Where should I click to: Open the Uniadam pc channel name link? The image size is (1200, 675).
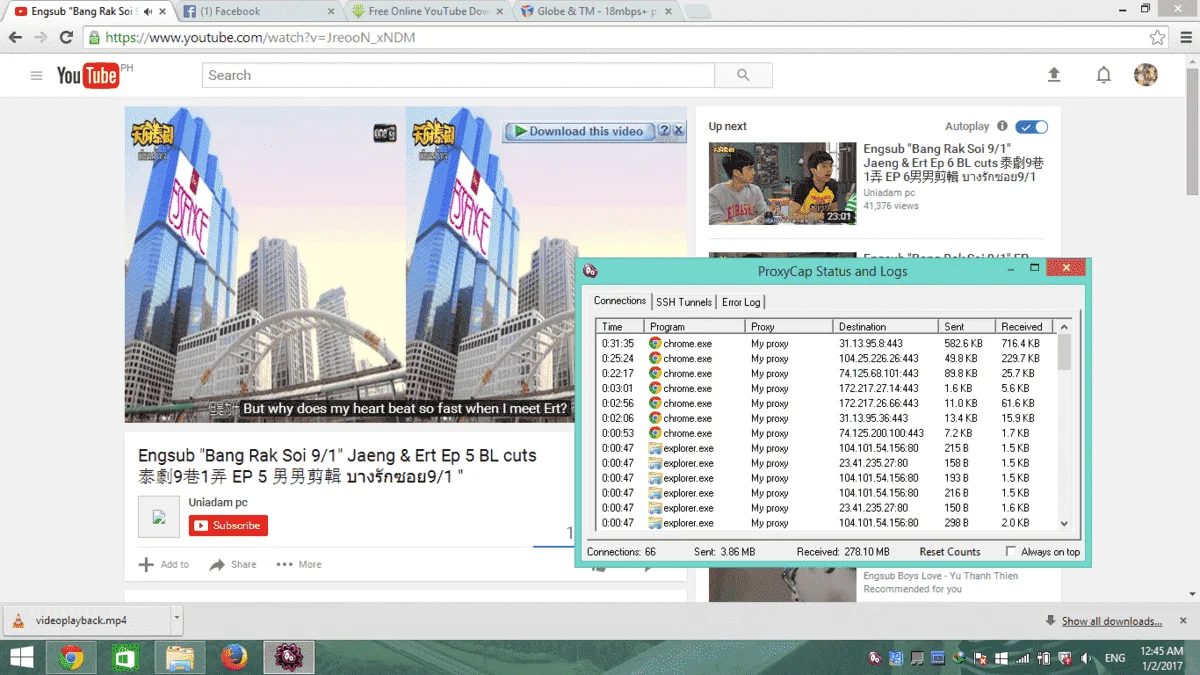(218, 502)
